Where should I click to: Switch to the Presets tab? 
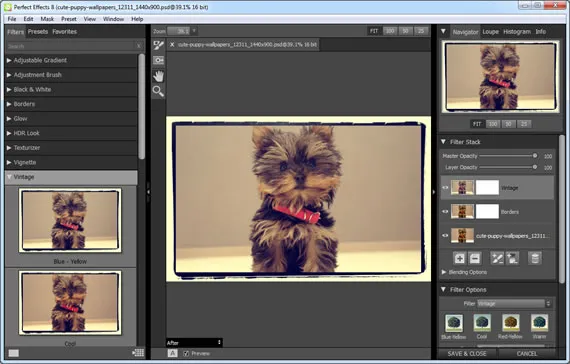[38, 32]
